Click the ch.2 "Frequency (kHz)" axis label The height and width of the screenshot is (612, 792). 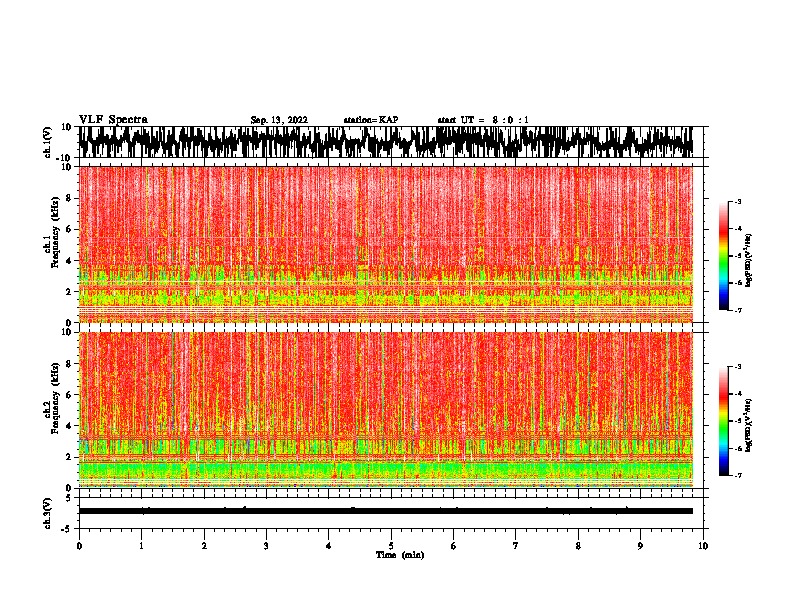56,398
